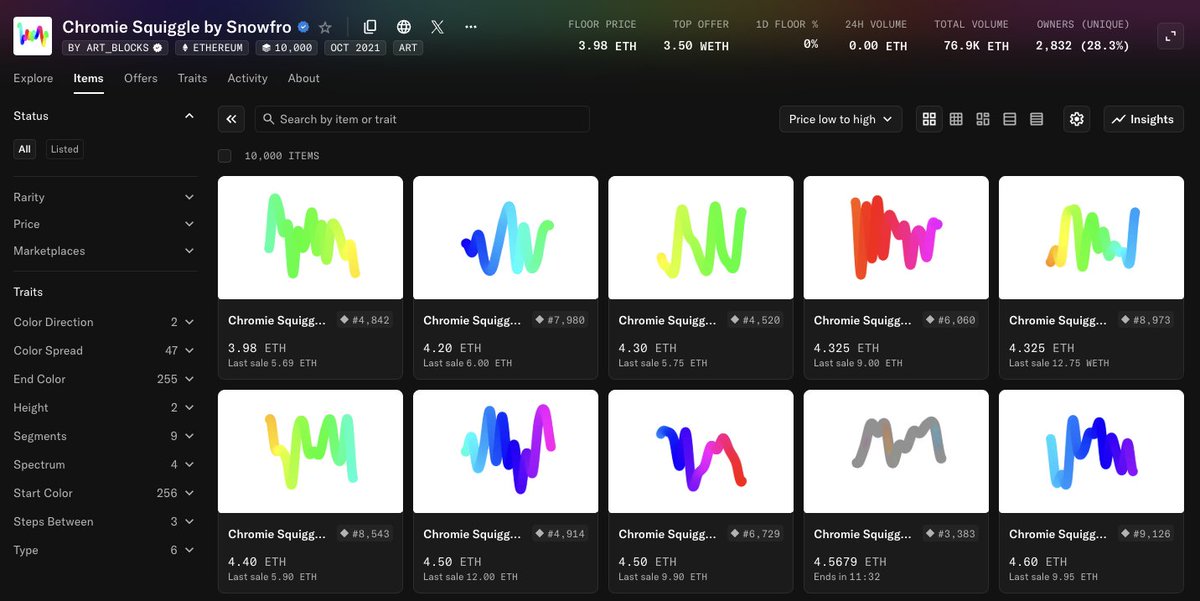Viewport: 1200px width, 601px height.
Task: Go to the Explore tab
Action: click(x=33, y=78)
